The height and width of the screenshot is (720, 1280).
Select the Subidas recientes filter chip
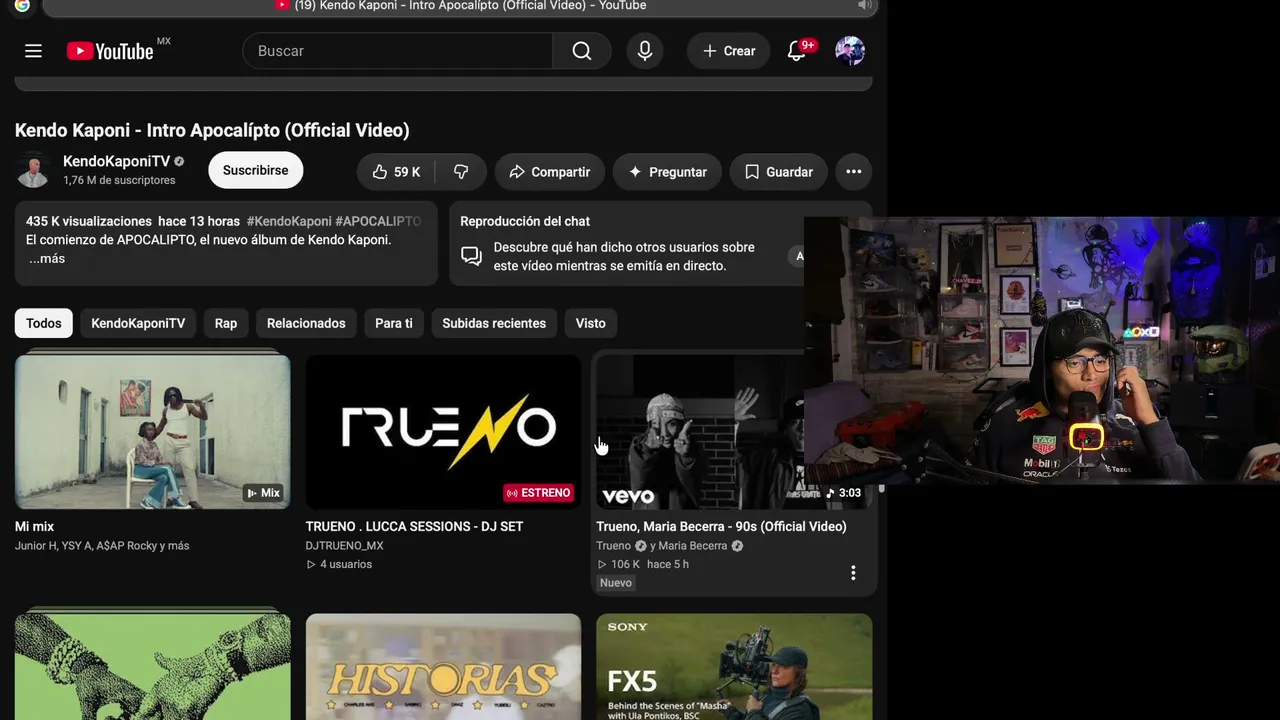coord(494,323)
